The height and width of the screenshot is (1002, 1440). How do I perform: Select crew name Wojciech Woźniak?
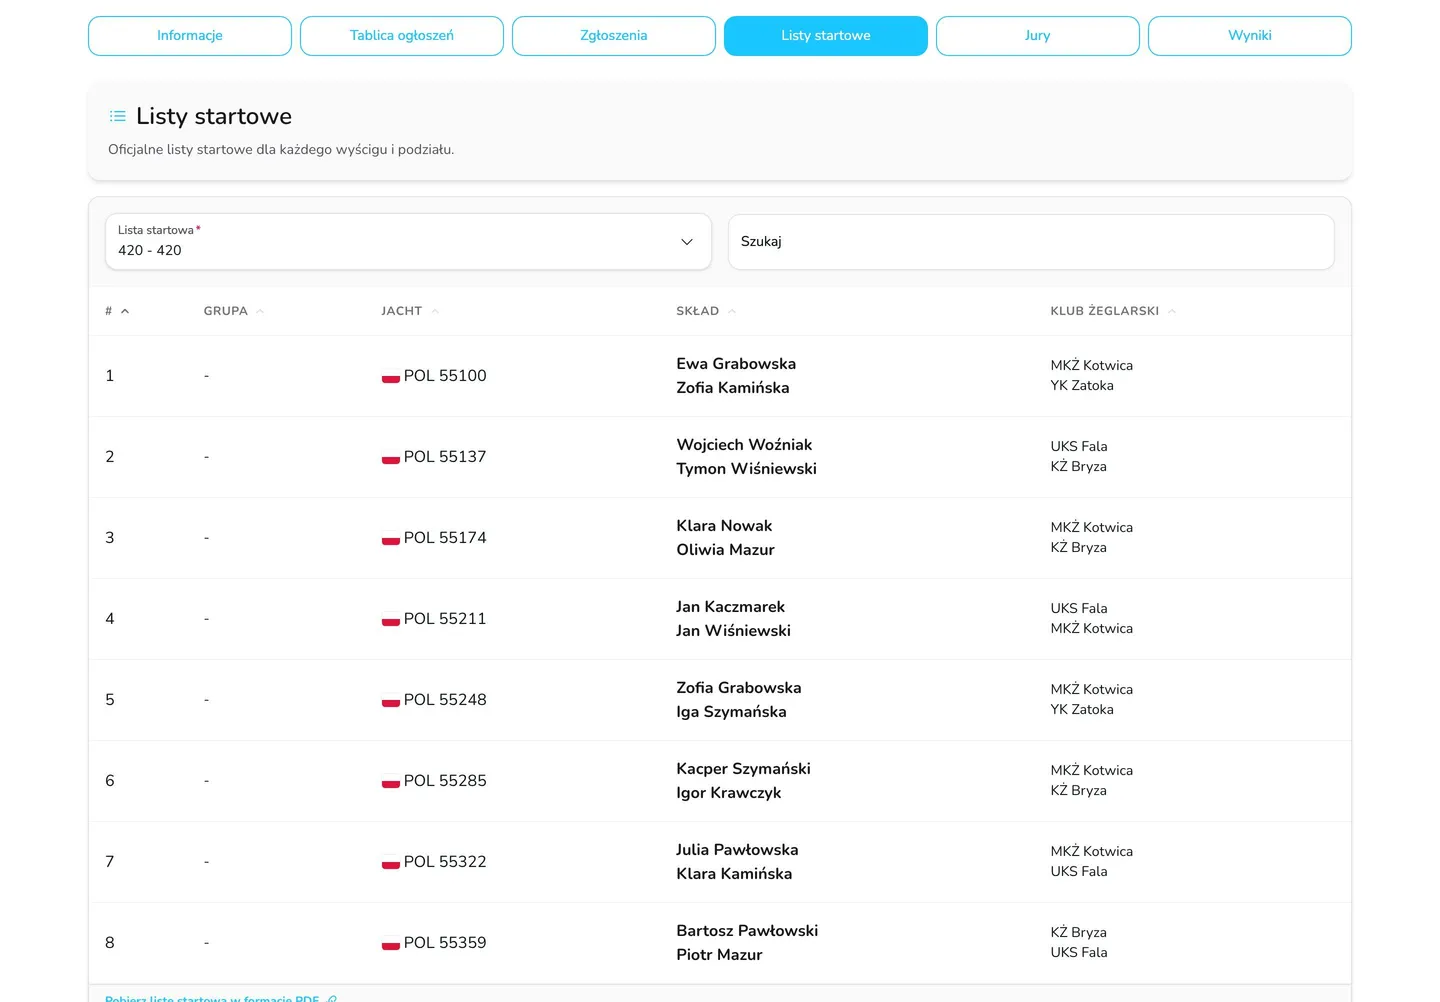(x=744, y=445)
